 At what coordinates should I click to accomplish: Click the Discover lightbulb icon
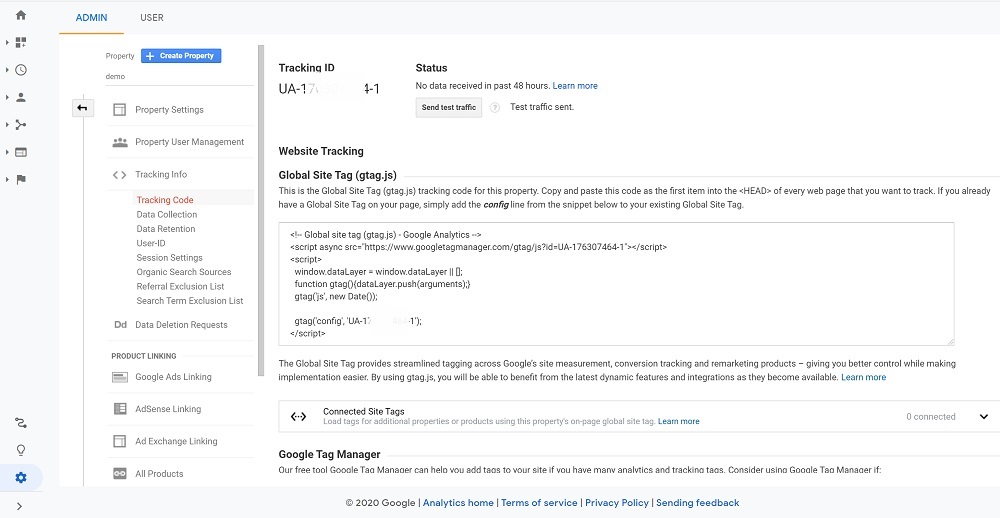tap(21, 450)
